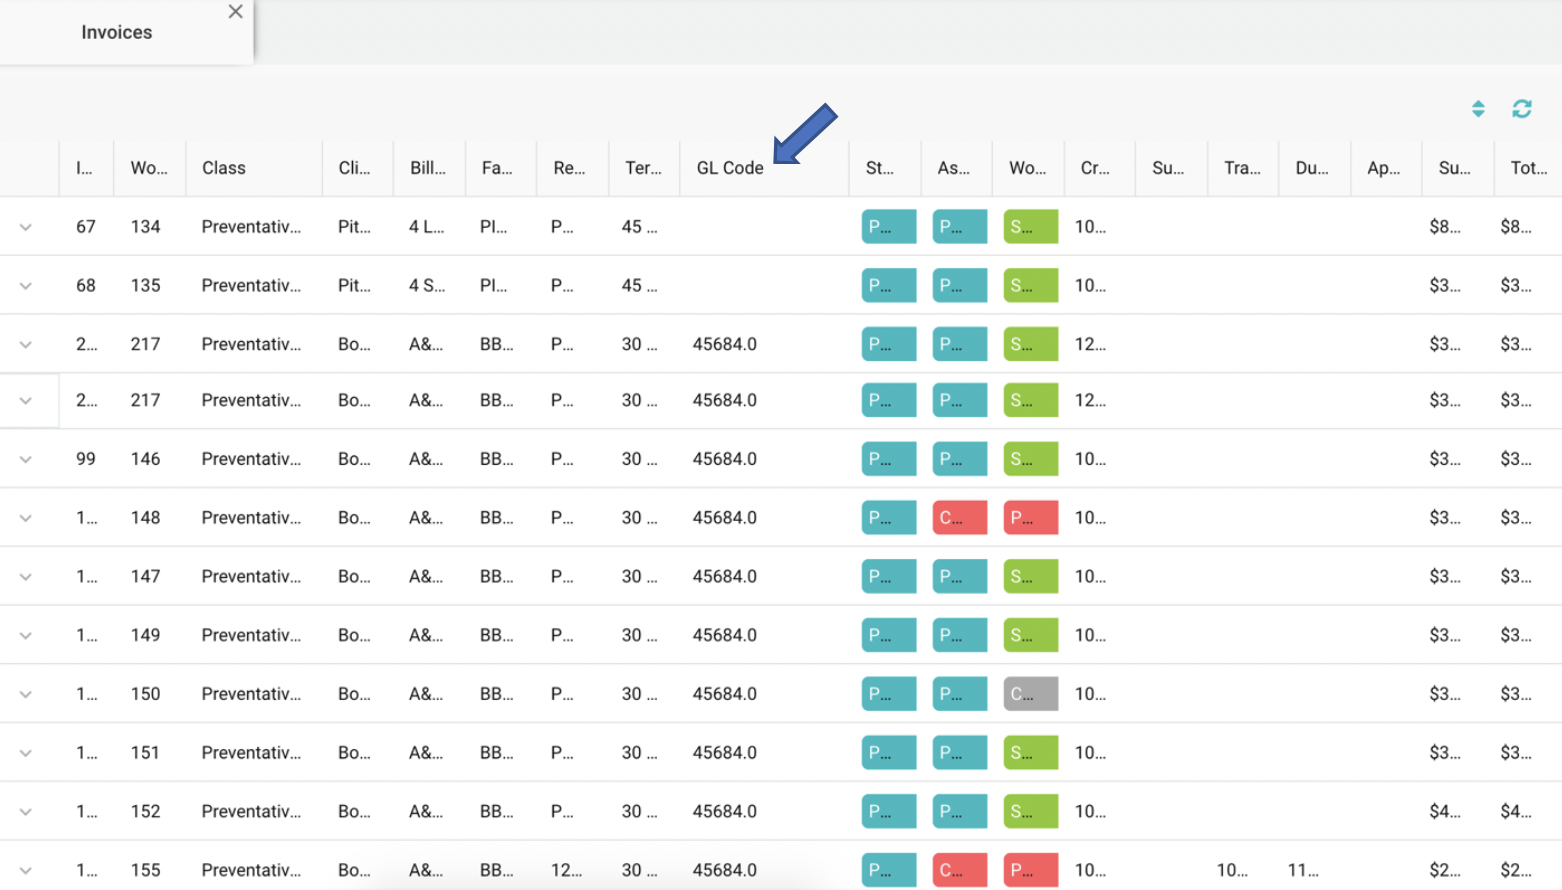
Task: Close the Invoices tab
Action: click(235, 12)
